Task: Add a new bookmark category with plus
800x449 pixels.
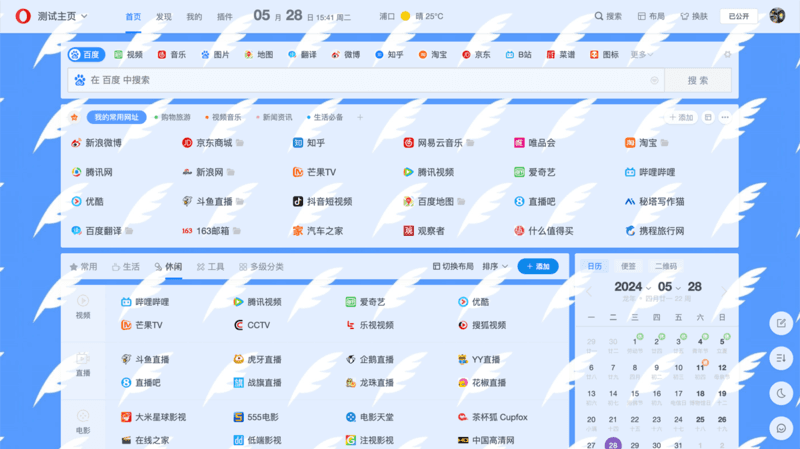Action: click(360, 117)
